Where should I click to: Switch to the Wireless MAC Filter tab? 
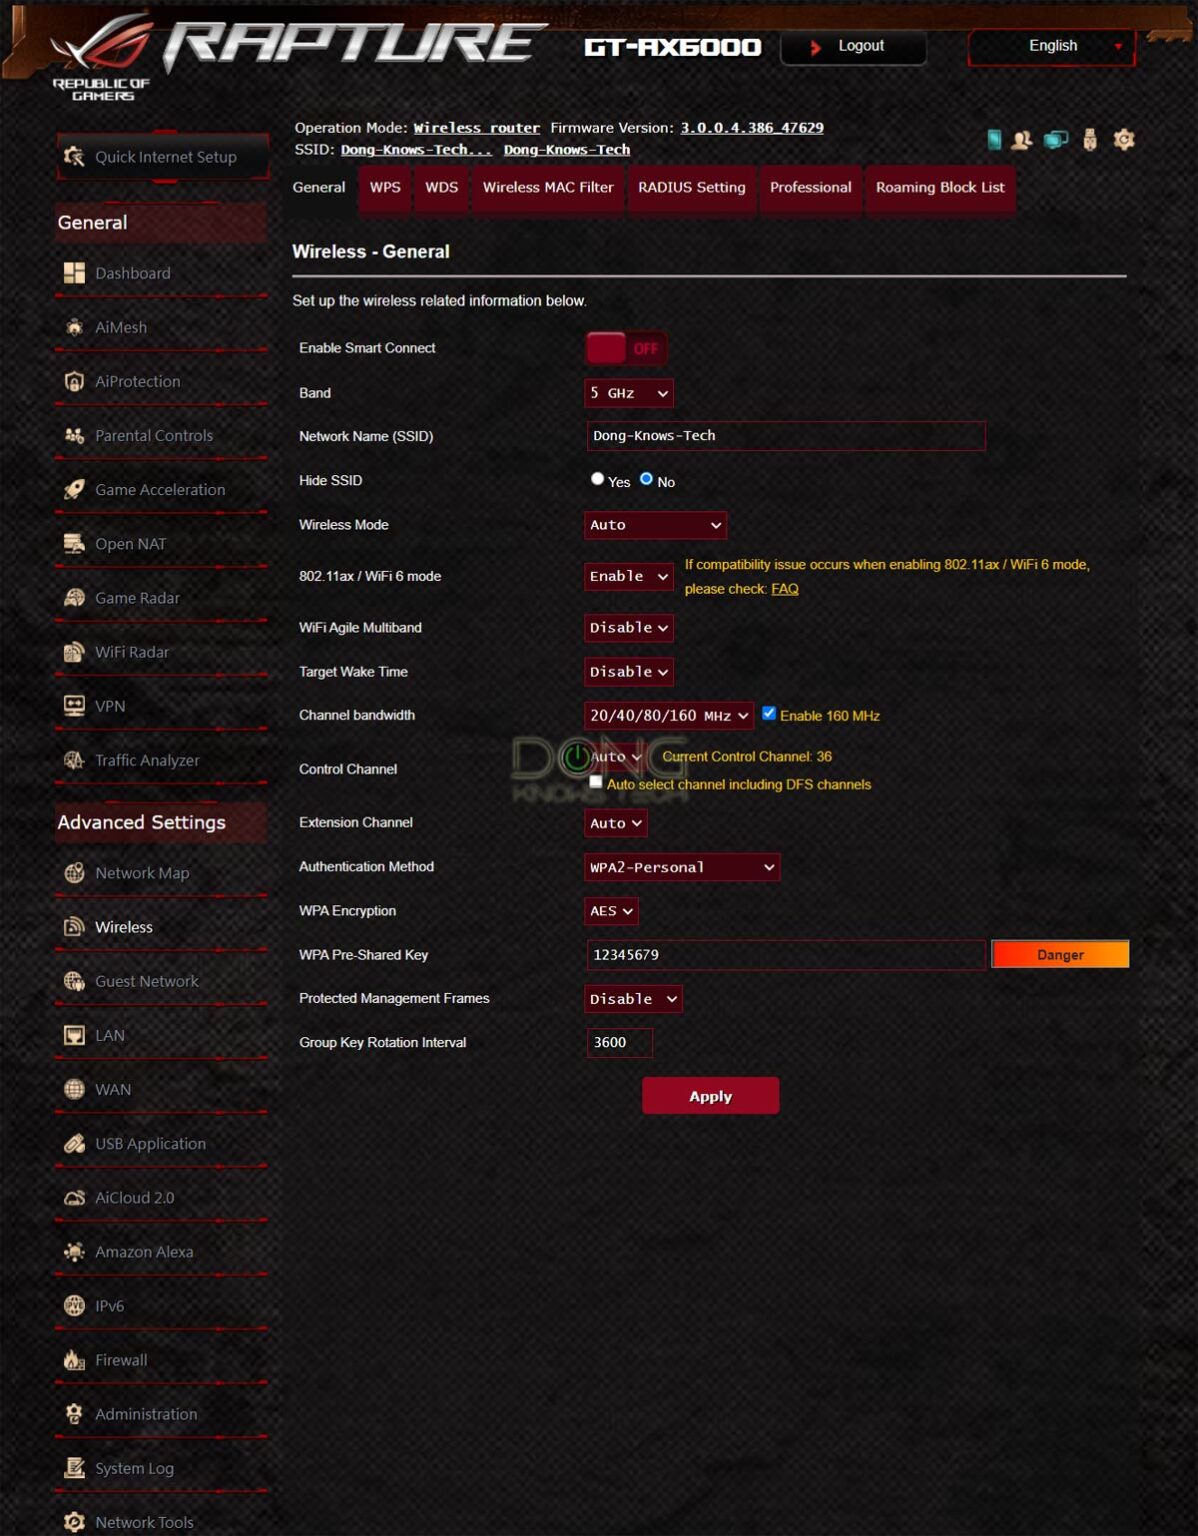click(x=548, y=188)
